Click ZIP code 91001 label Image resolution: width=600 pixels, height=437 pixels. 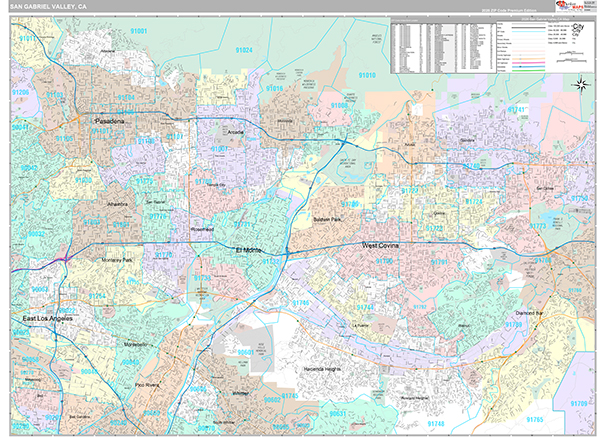click(x=138, y=32)
